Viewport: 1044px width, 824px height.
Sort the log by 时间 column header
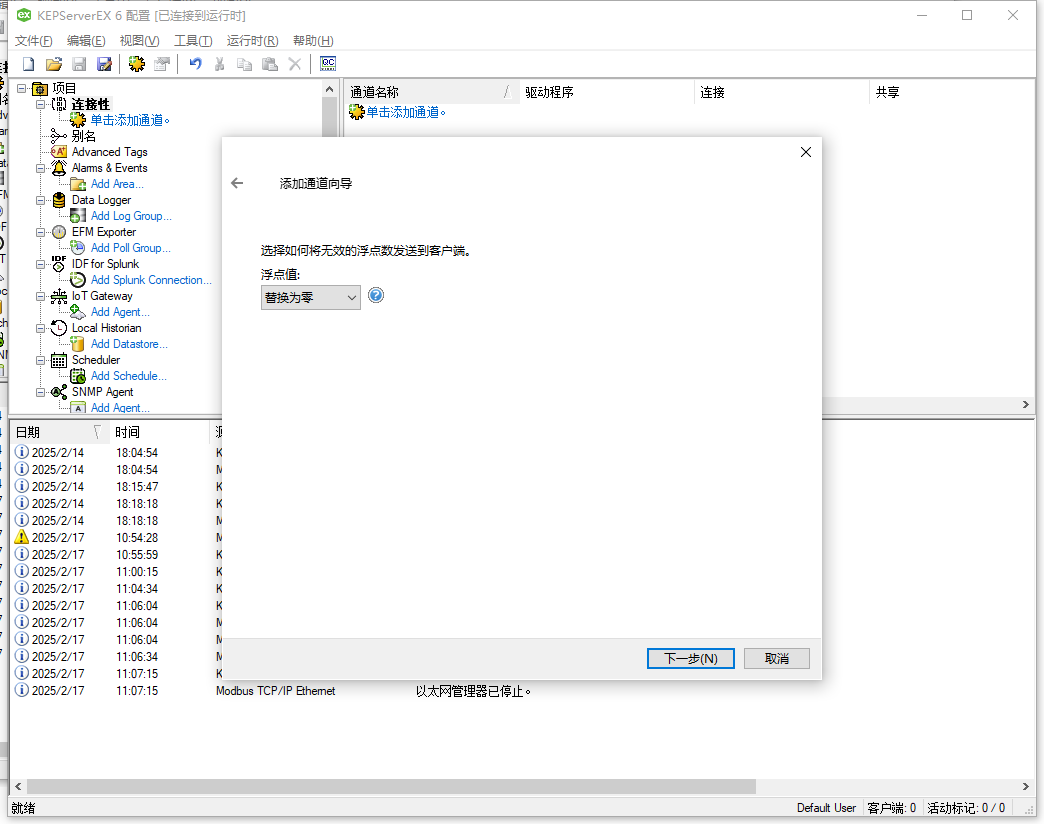158,432
